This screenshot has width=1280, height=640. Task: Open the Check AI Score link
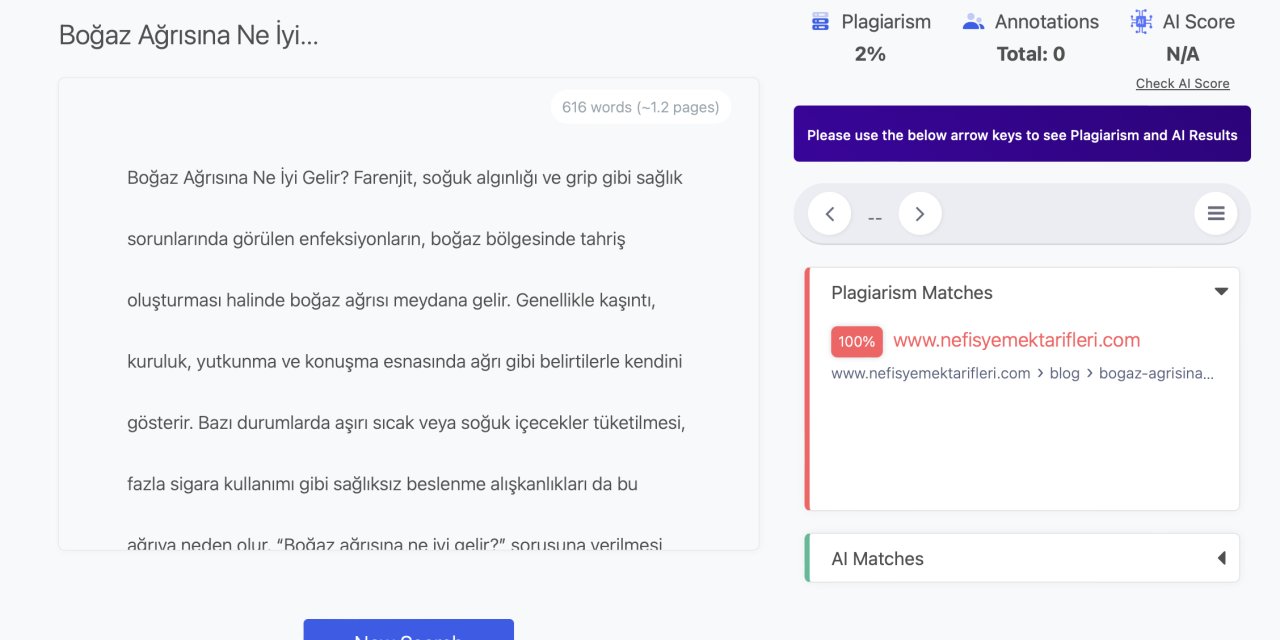1183,83
